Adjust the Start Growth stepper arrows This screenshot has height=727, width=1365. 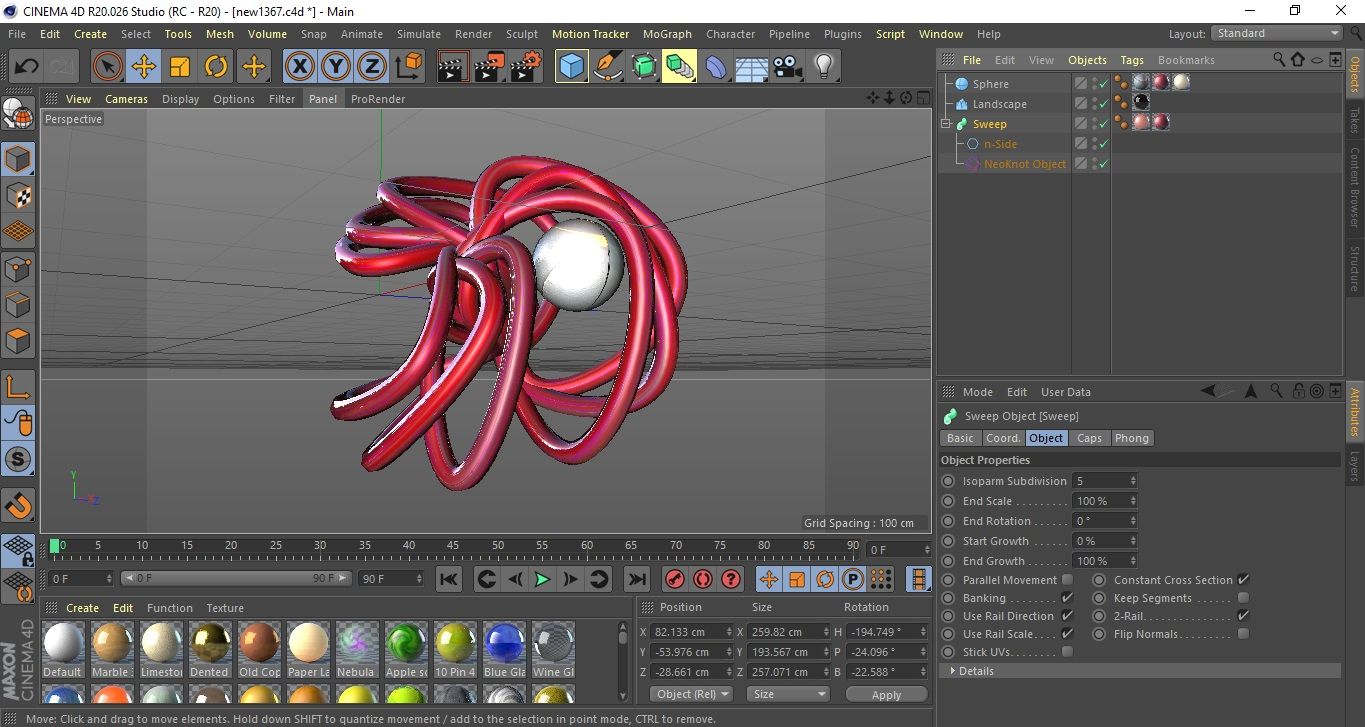click(1132, 541)
